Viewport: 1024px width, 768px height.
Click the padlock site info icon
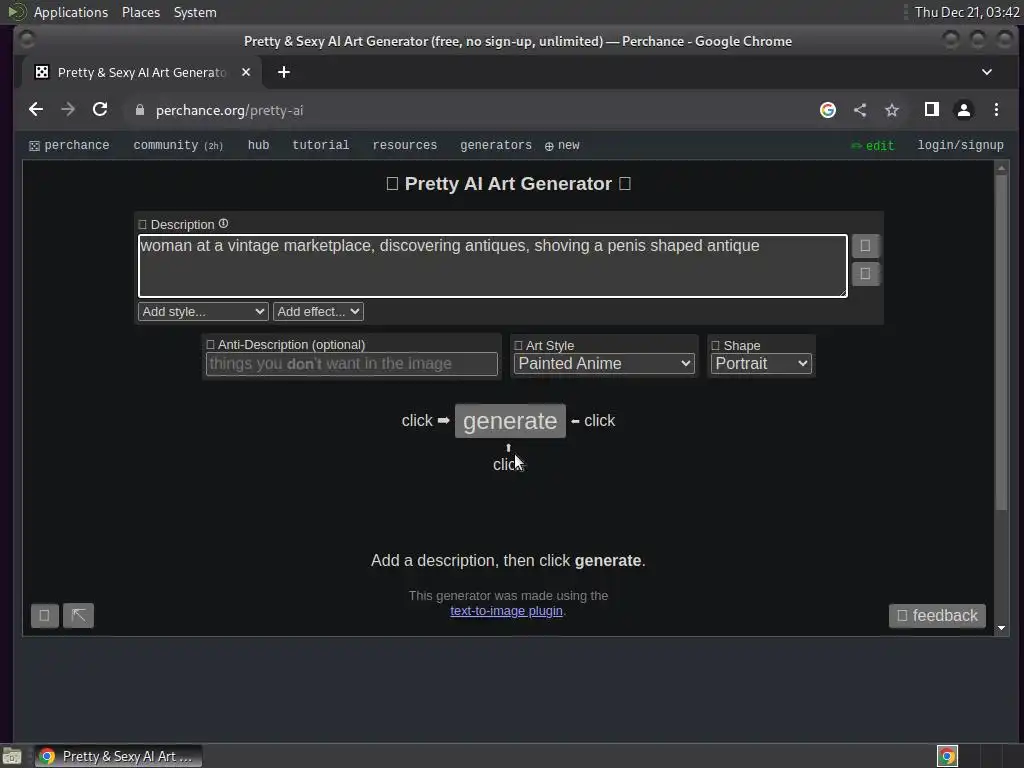(140, 110)
